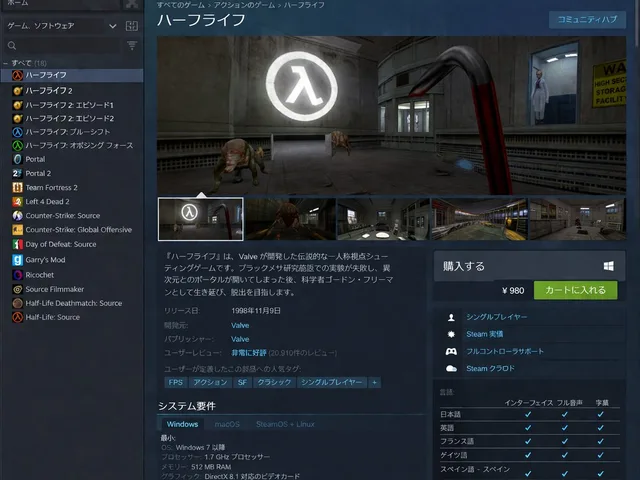Screen dimensions: 640x480
Task: Click the Steam achievements star icon
Action: [451, 334]
